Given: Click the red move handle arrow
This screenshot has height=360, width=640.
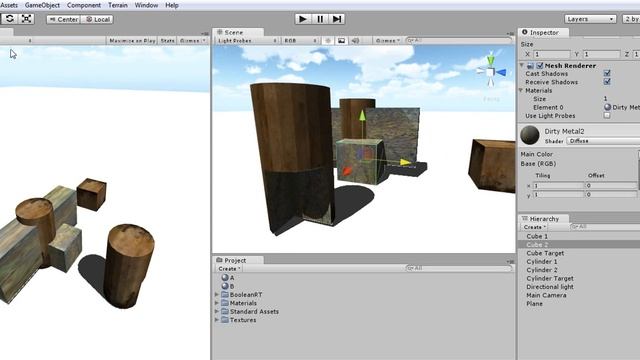Looking at the screenshot, I should tap(346, 171).
